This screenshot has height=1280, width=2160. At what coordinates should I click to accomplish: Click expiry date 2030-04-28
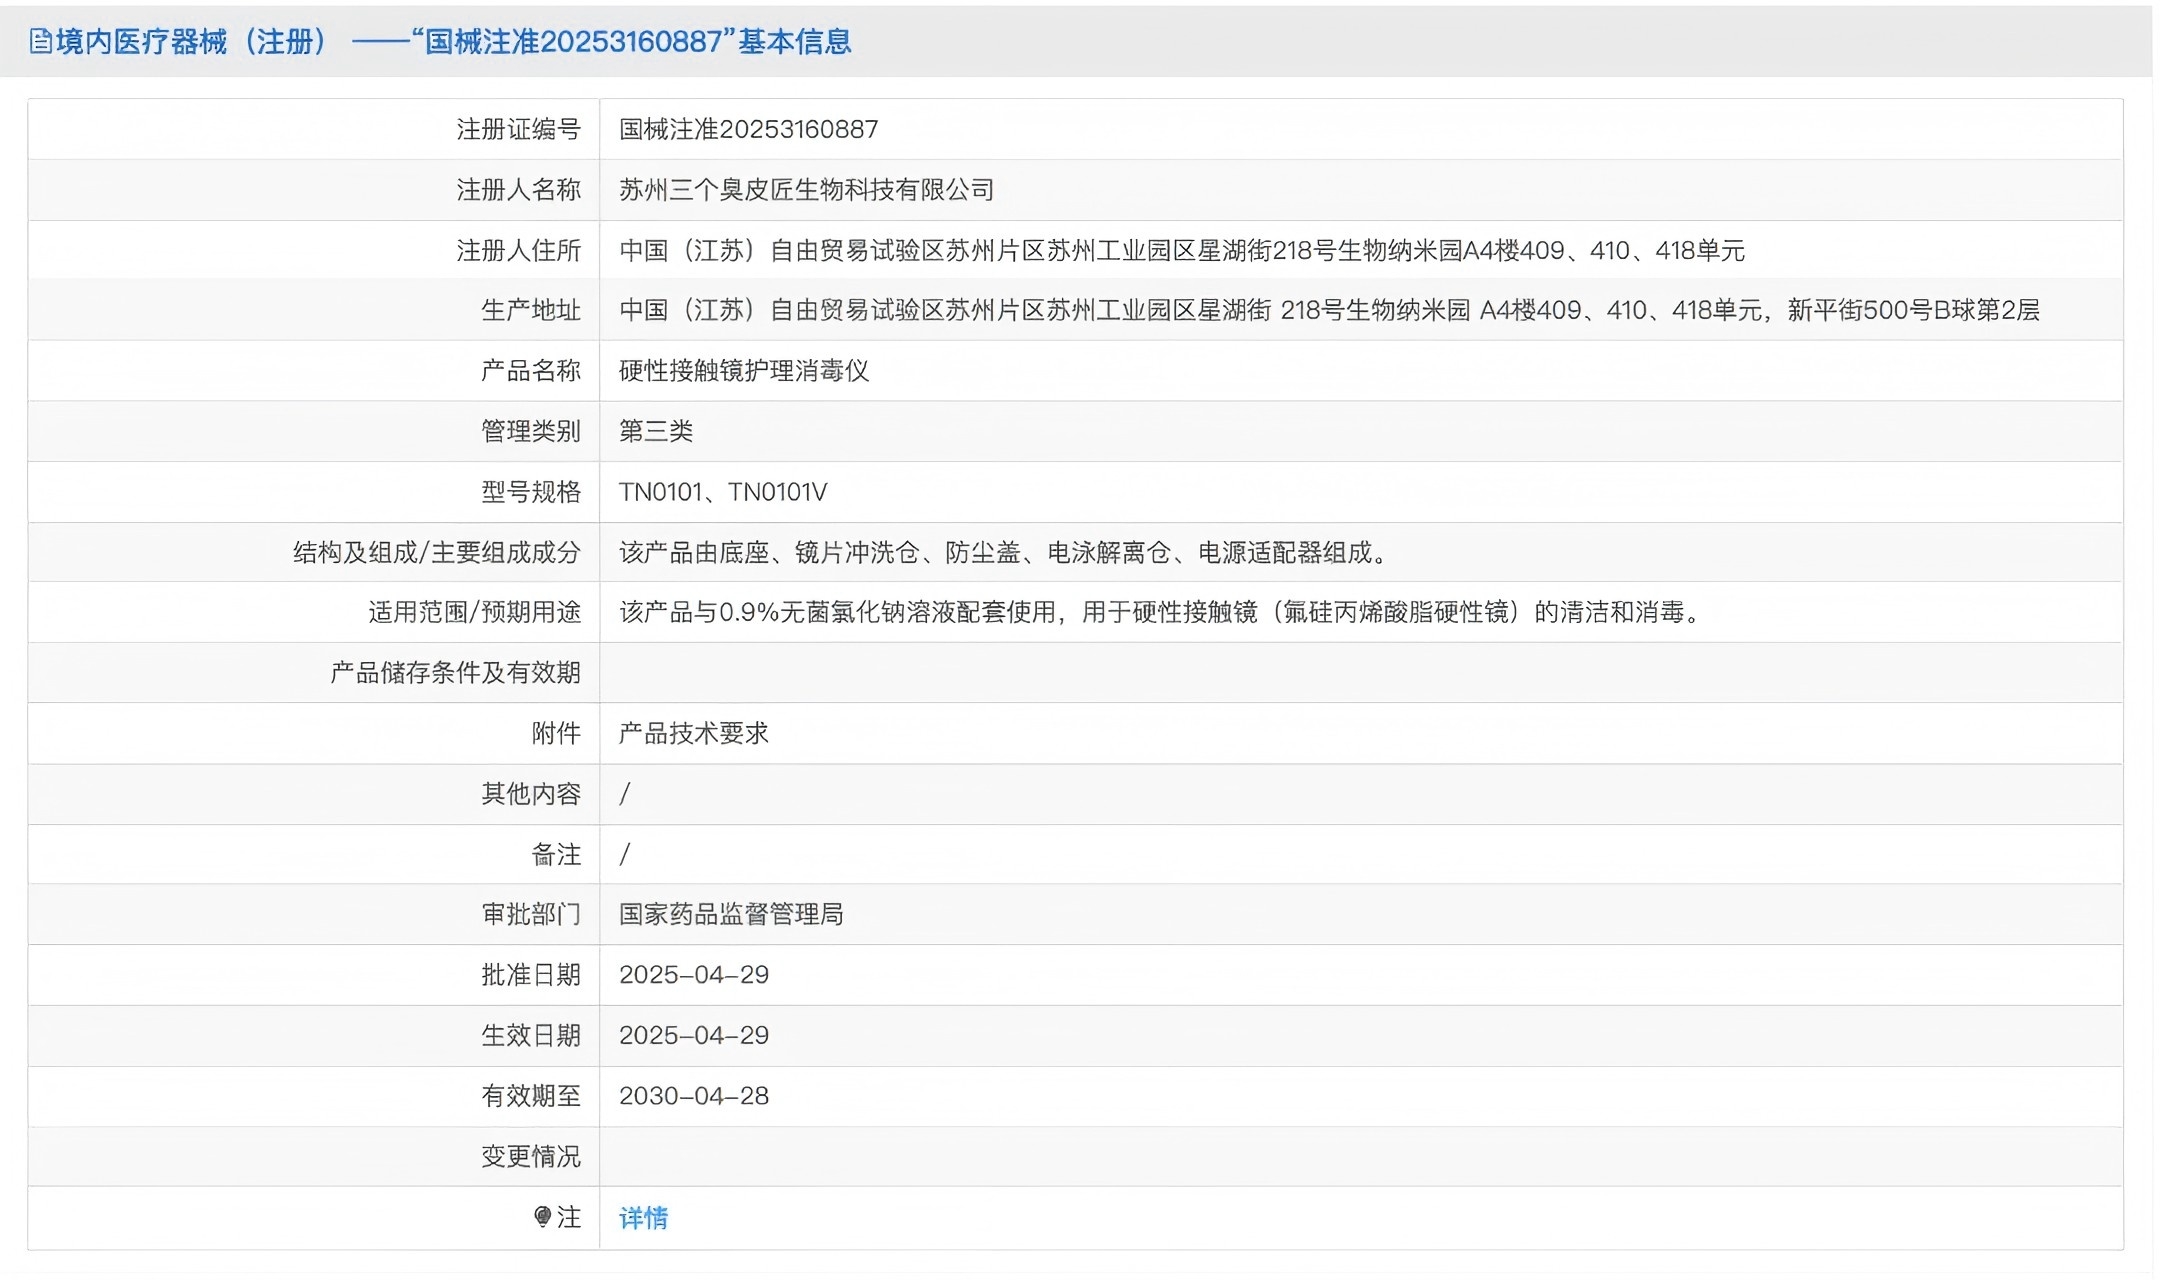tap(694, 1096)
